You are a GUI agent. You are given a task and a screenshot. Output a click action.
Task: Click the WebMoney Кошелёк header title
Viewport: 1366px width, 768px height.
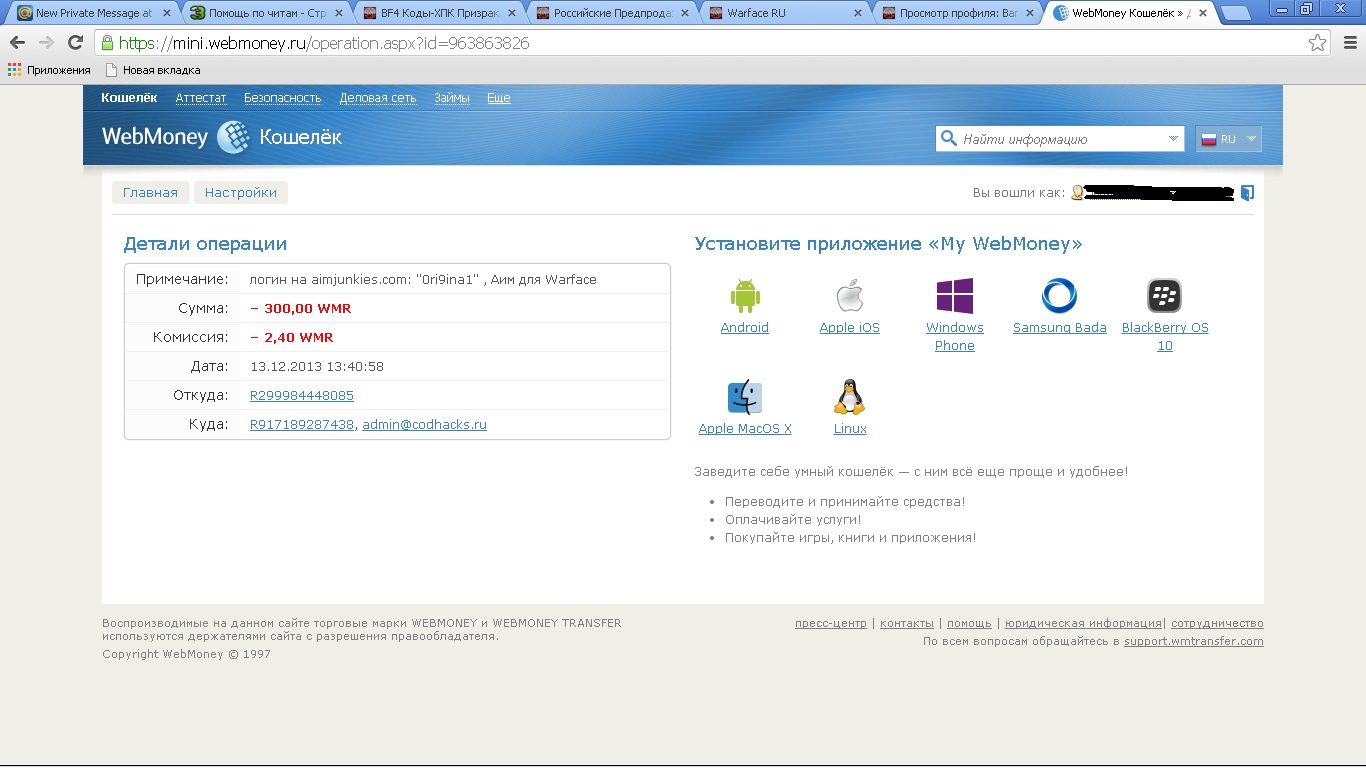coord(222,137)
